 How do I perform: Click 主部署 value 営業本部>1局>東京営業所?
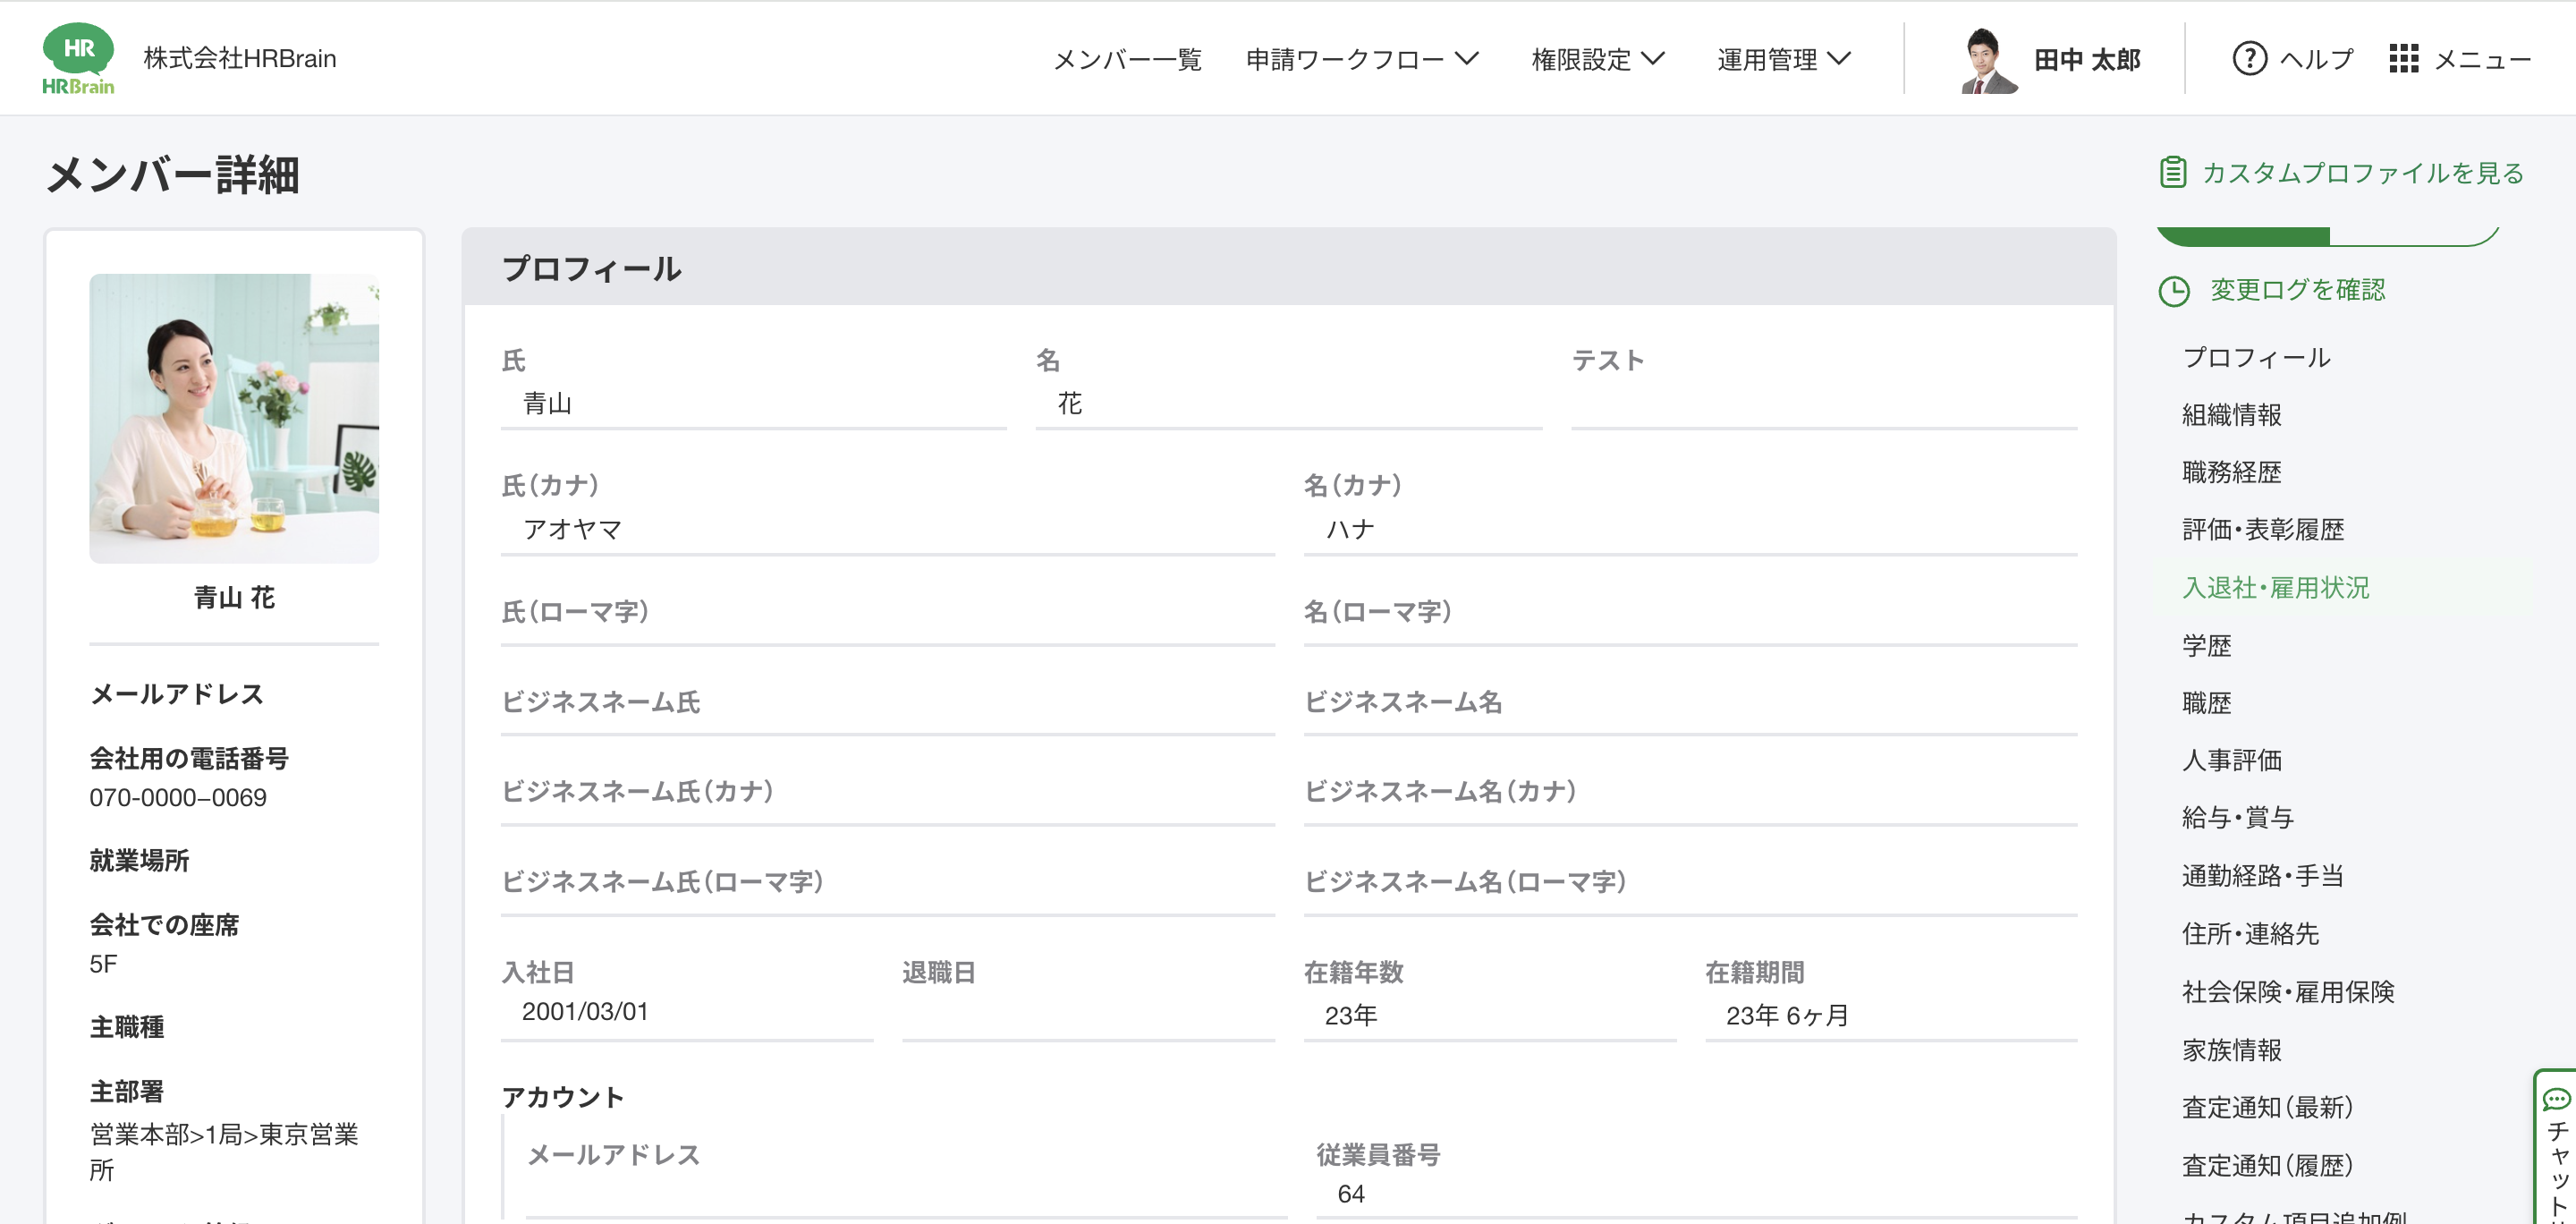224,1152
